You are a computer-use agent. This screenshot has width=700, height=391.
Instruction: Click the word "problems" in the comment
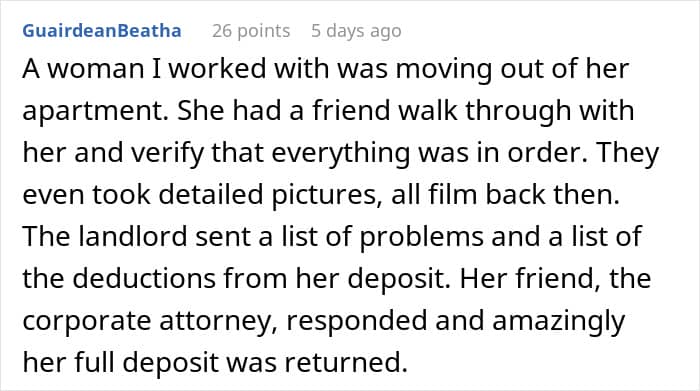click(421, 237)
